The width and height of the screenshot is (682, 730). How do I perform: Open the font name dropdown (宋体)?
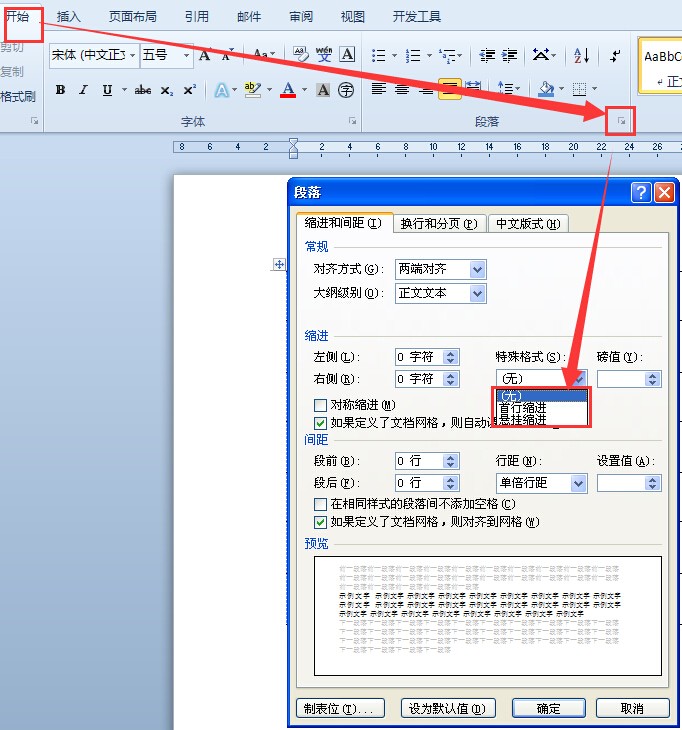click(133, 55)
